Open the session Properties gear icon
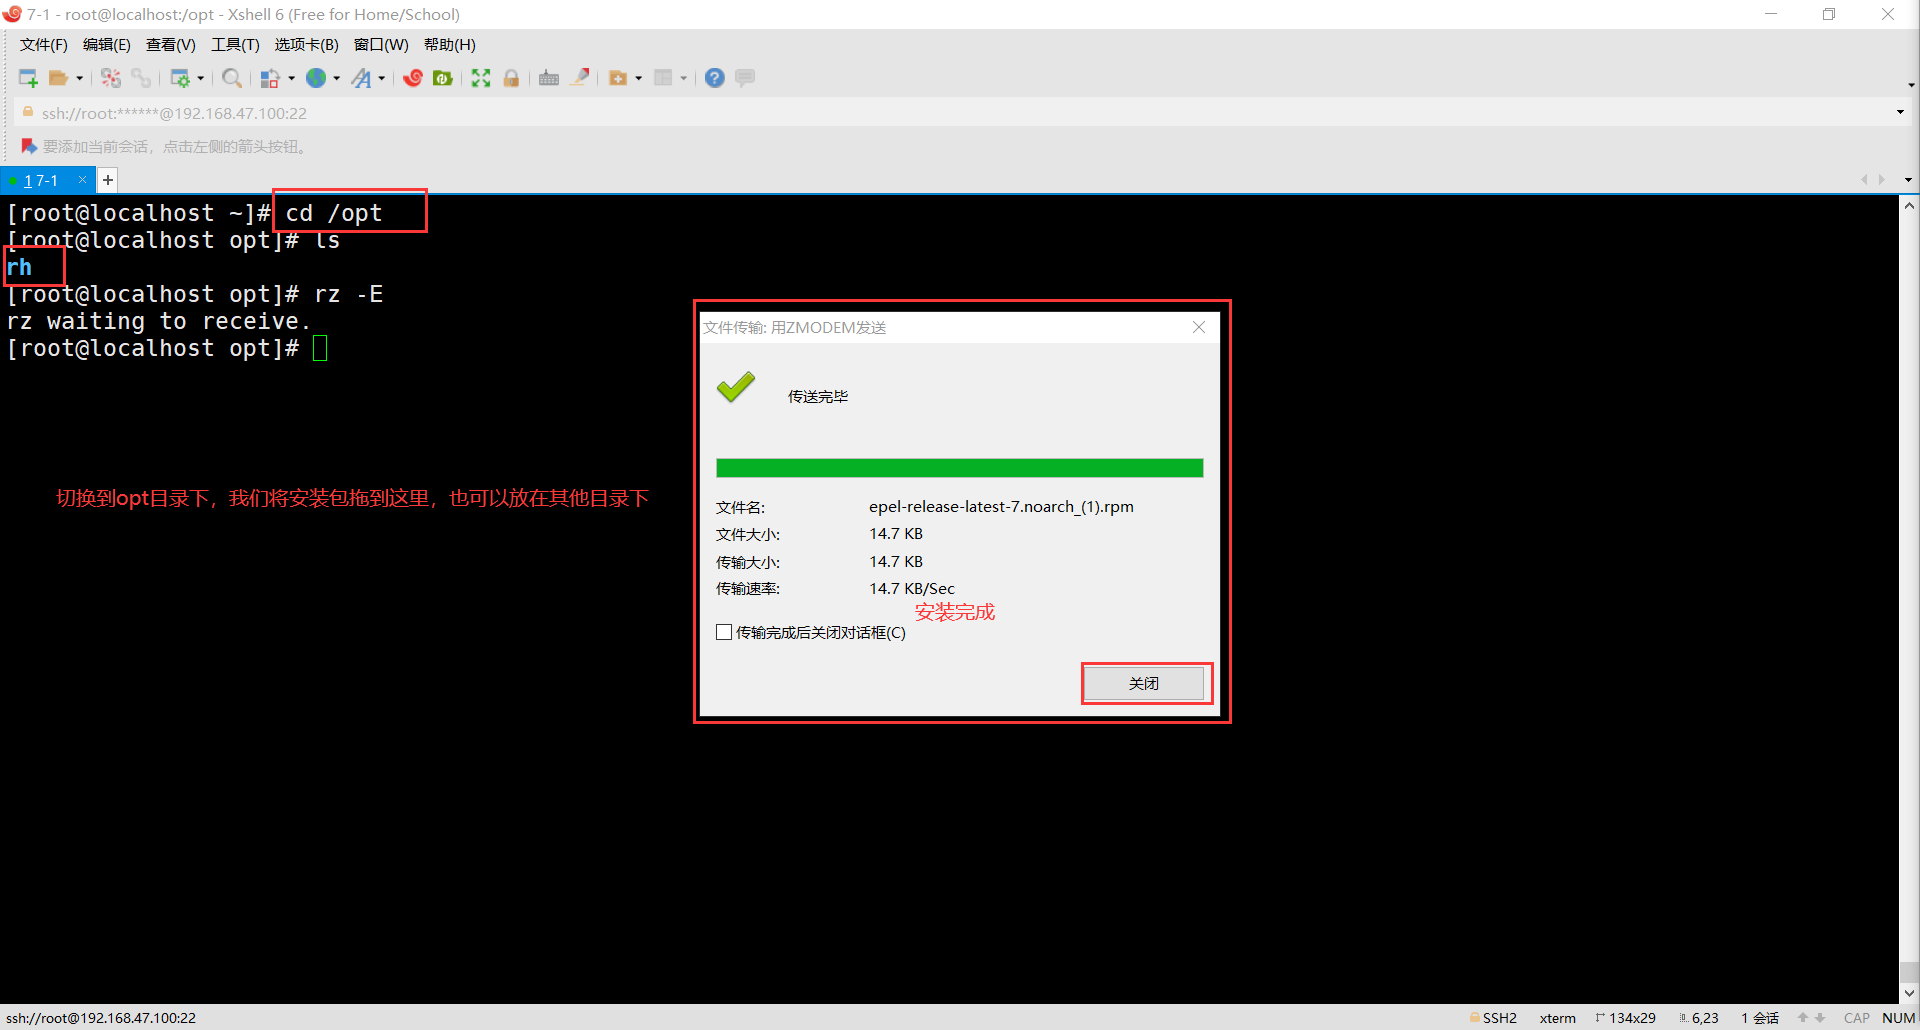The width and height of the screenshot is (1920, 1030). (180, 78)
